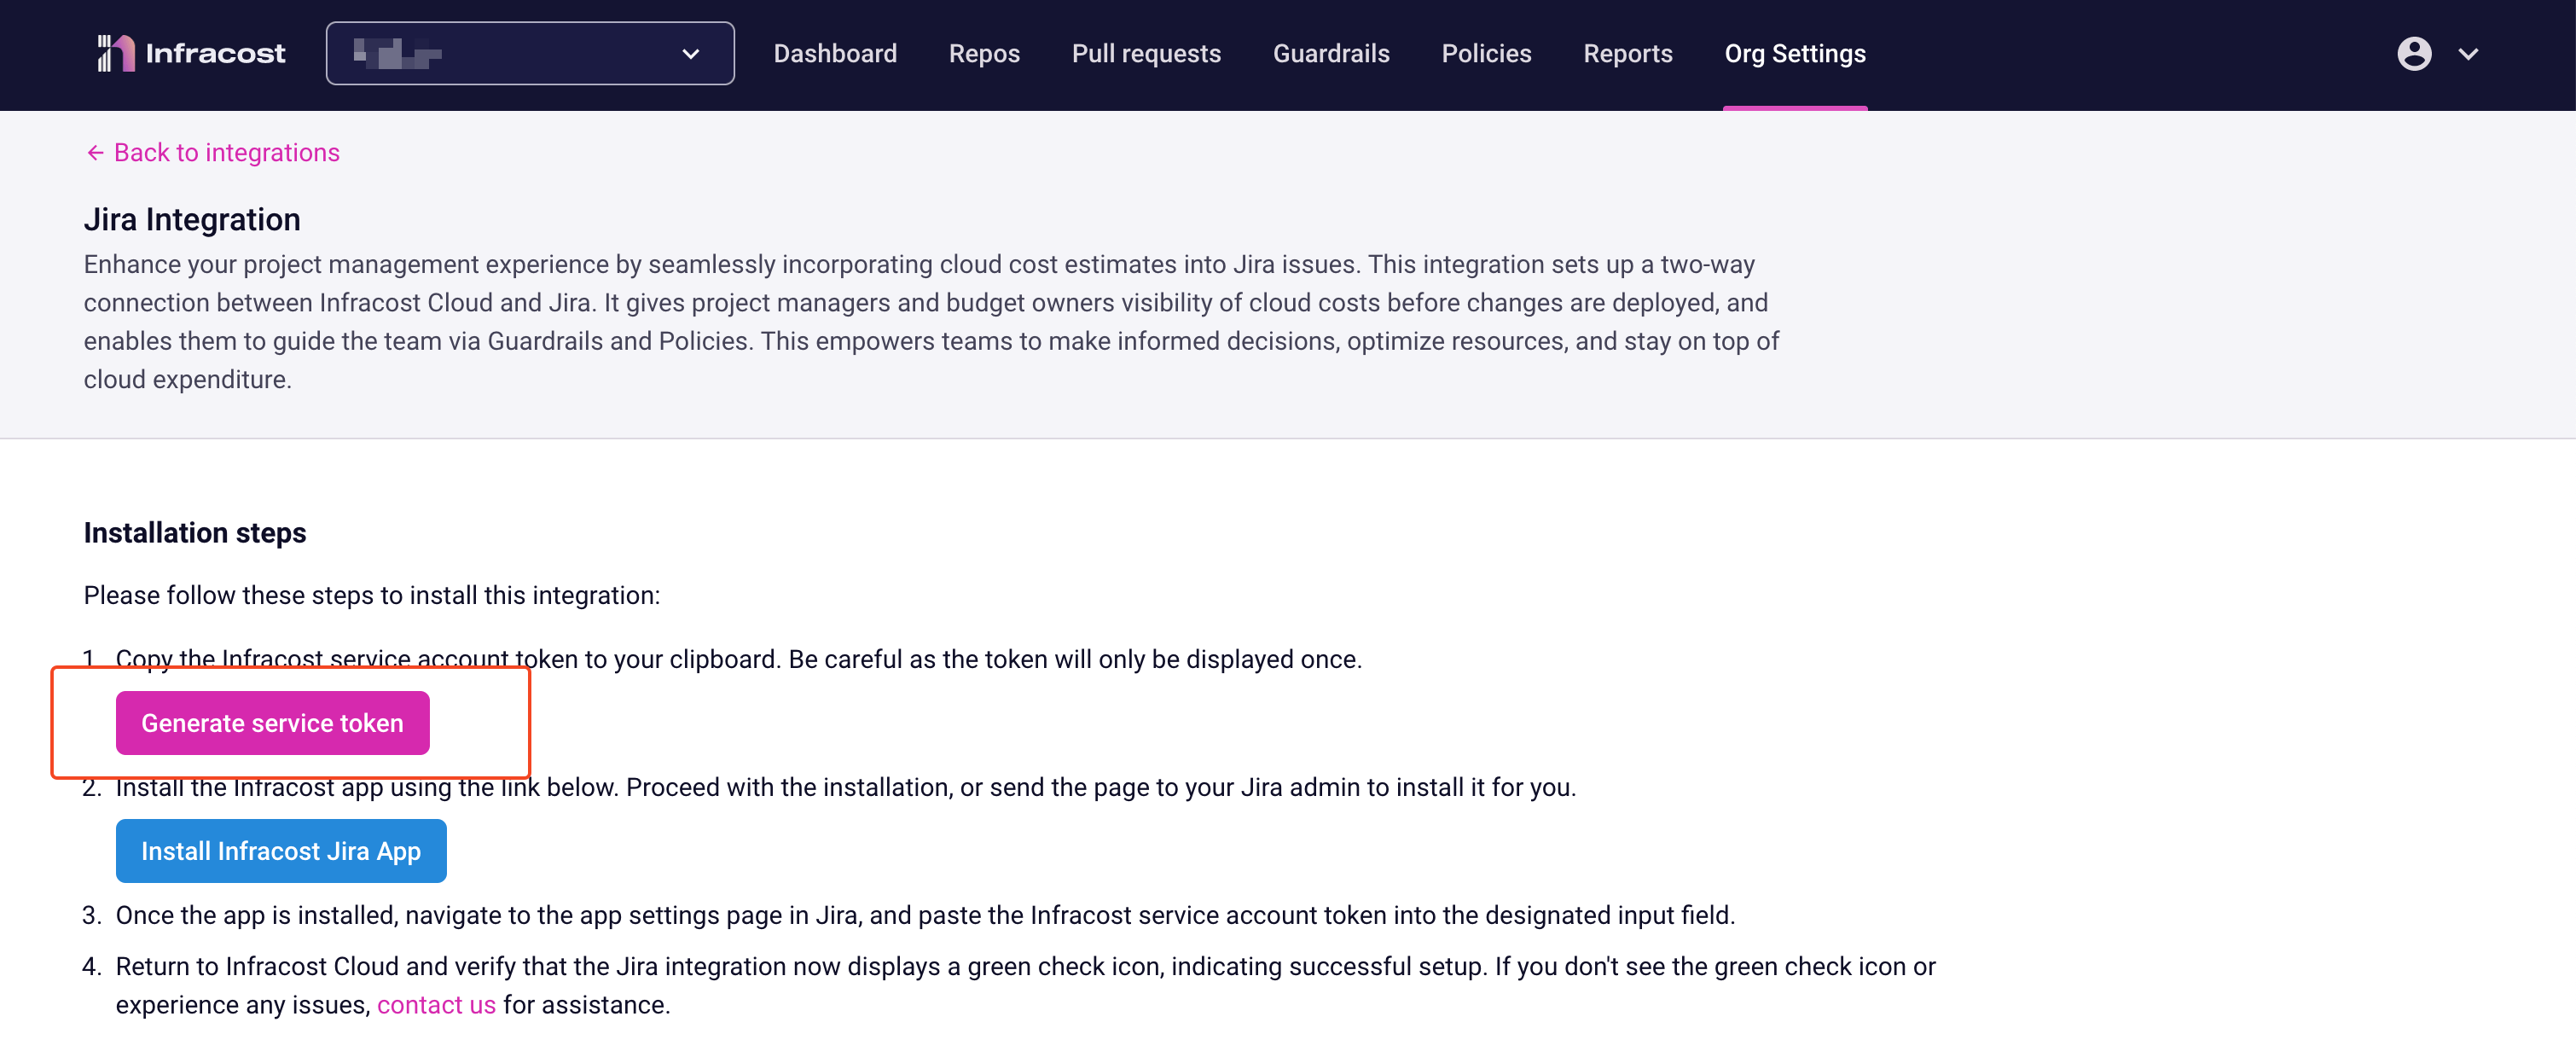Image resolution: width=2576 pixels, height=1063 pixels.
Task: View the Reports tab
Action: click(x=1627, y=53)
